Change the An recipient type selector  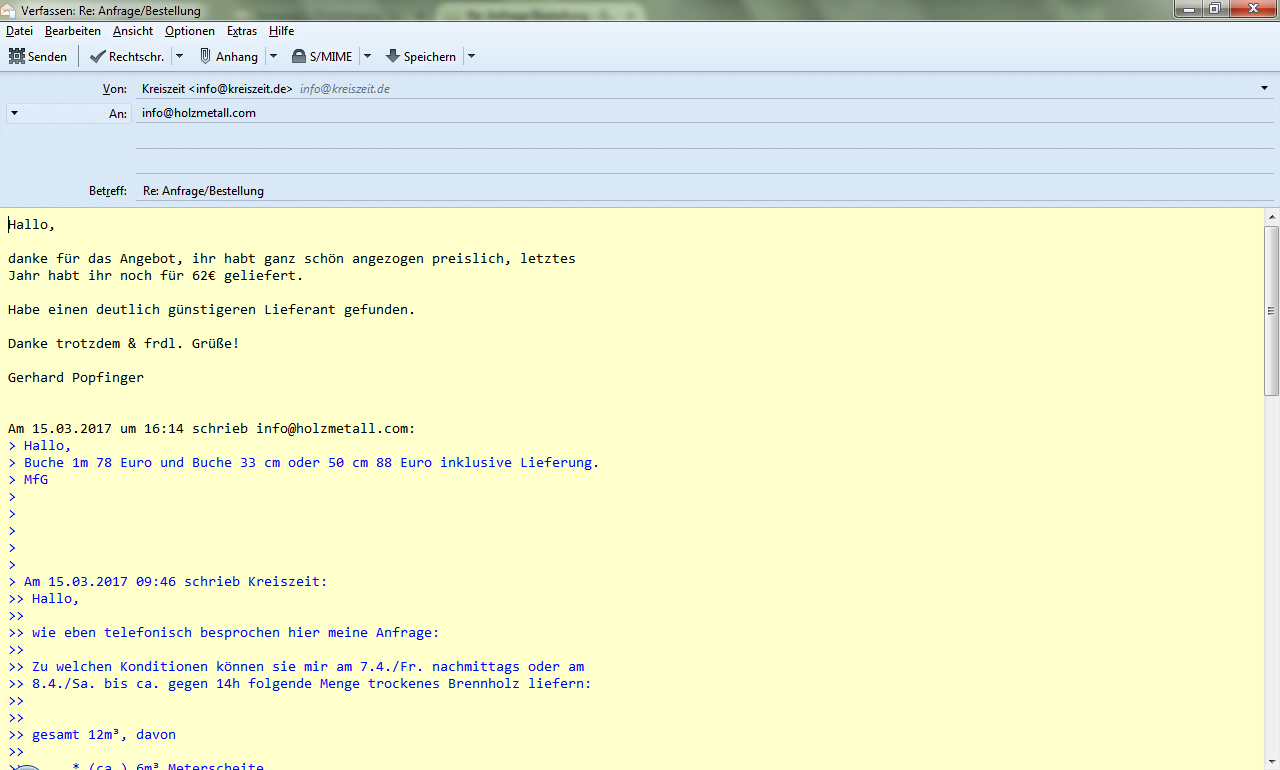tap(14, 113)
